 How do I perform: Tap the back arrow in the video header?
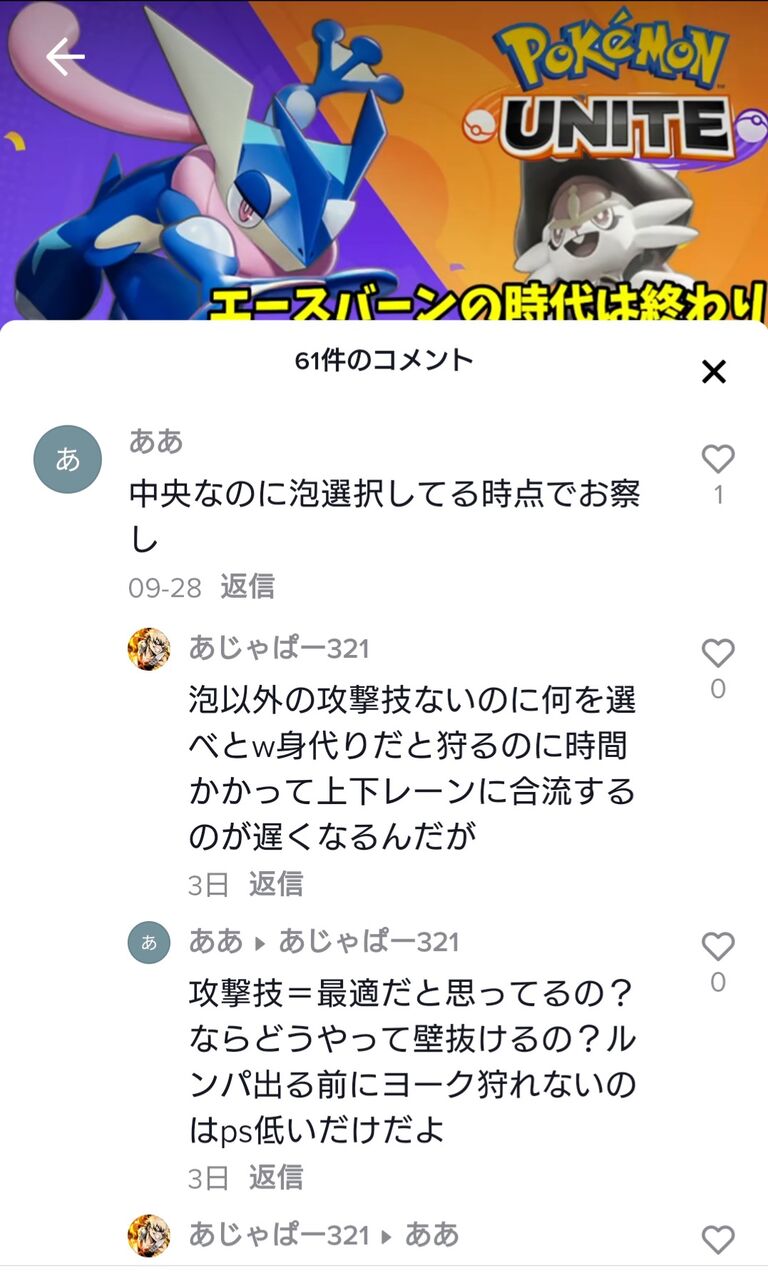point(65,58)
